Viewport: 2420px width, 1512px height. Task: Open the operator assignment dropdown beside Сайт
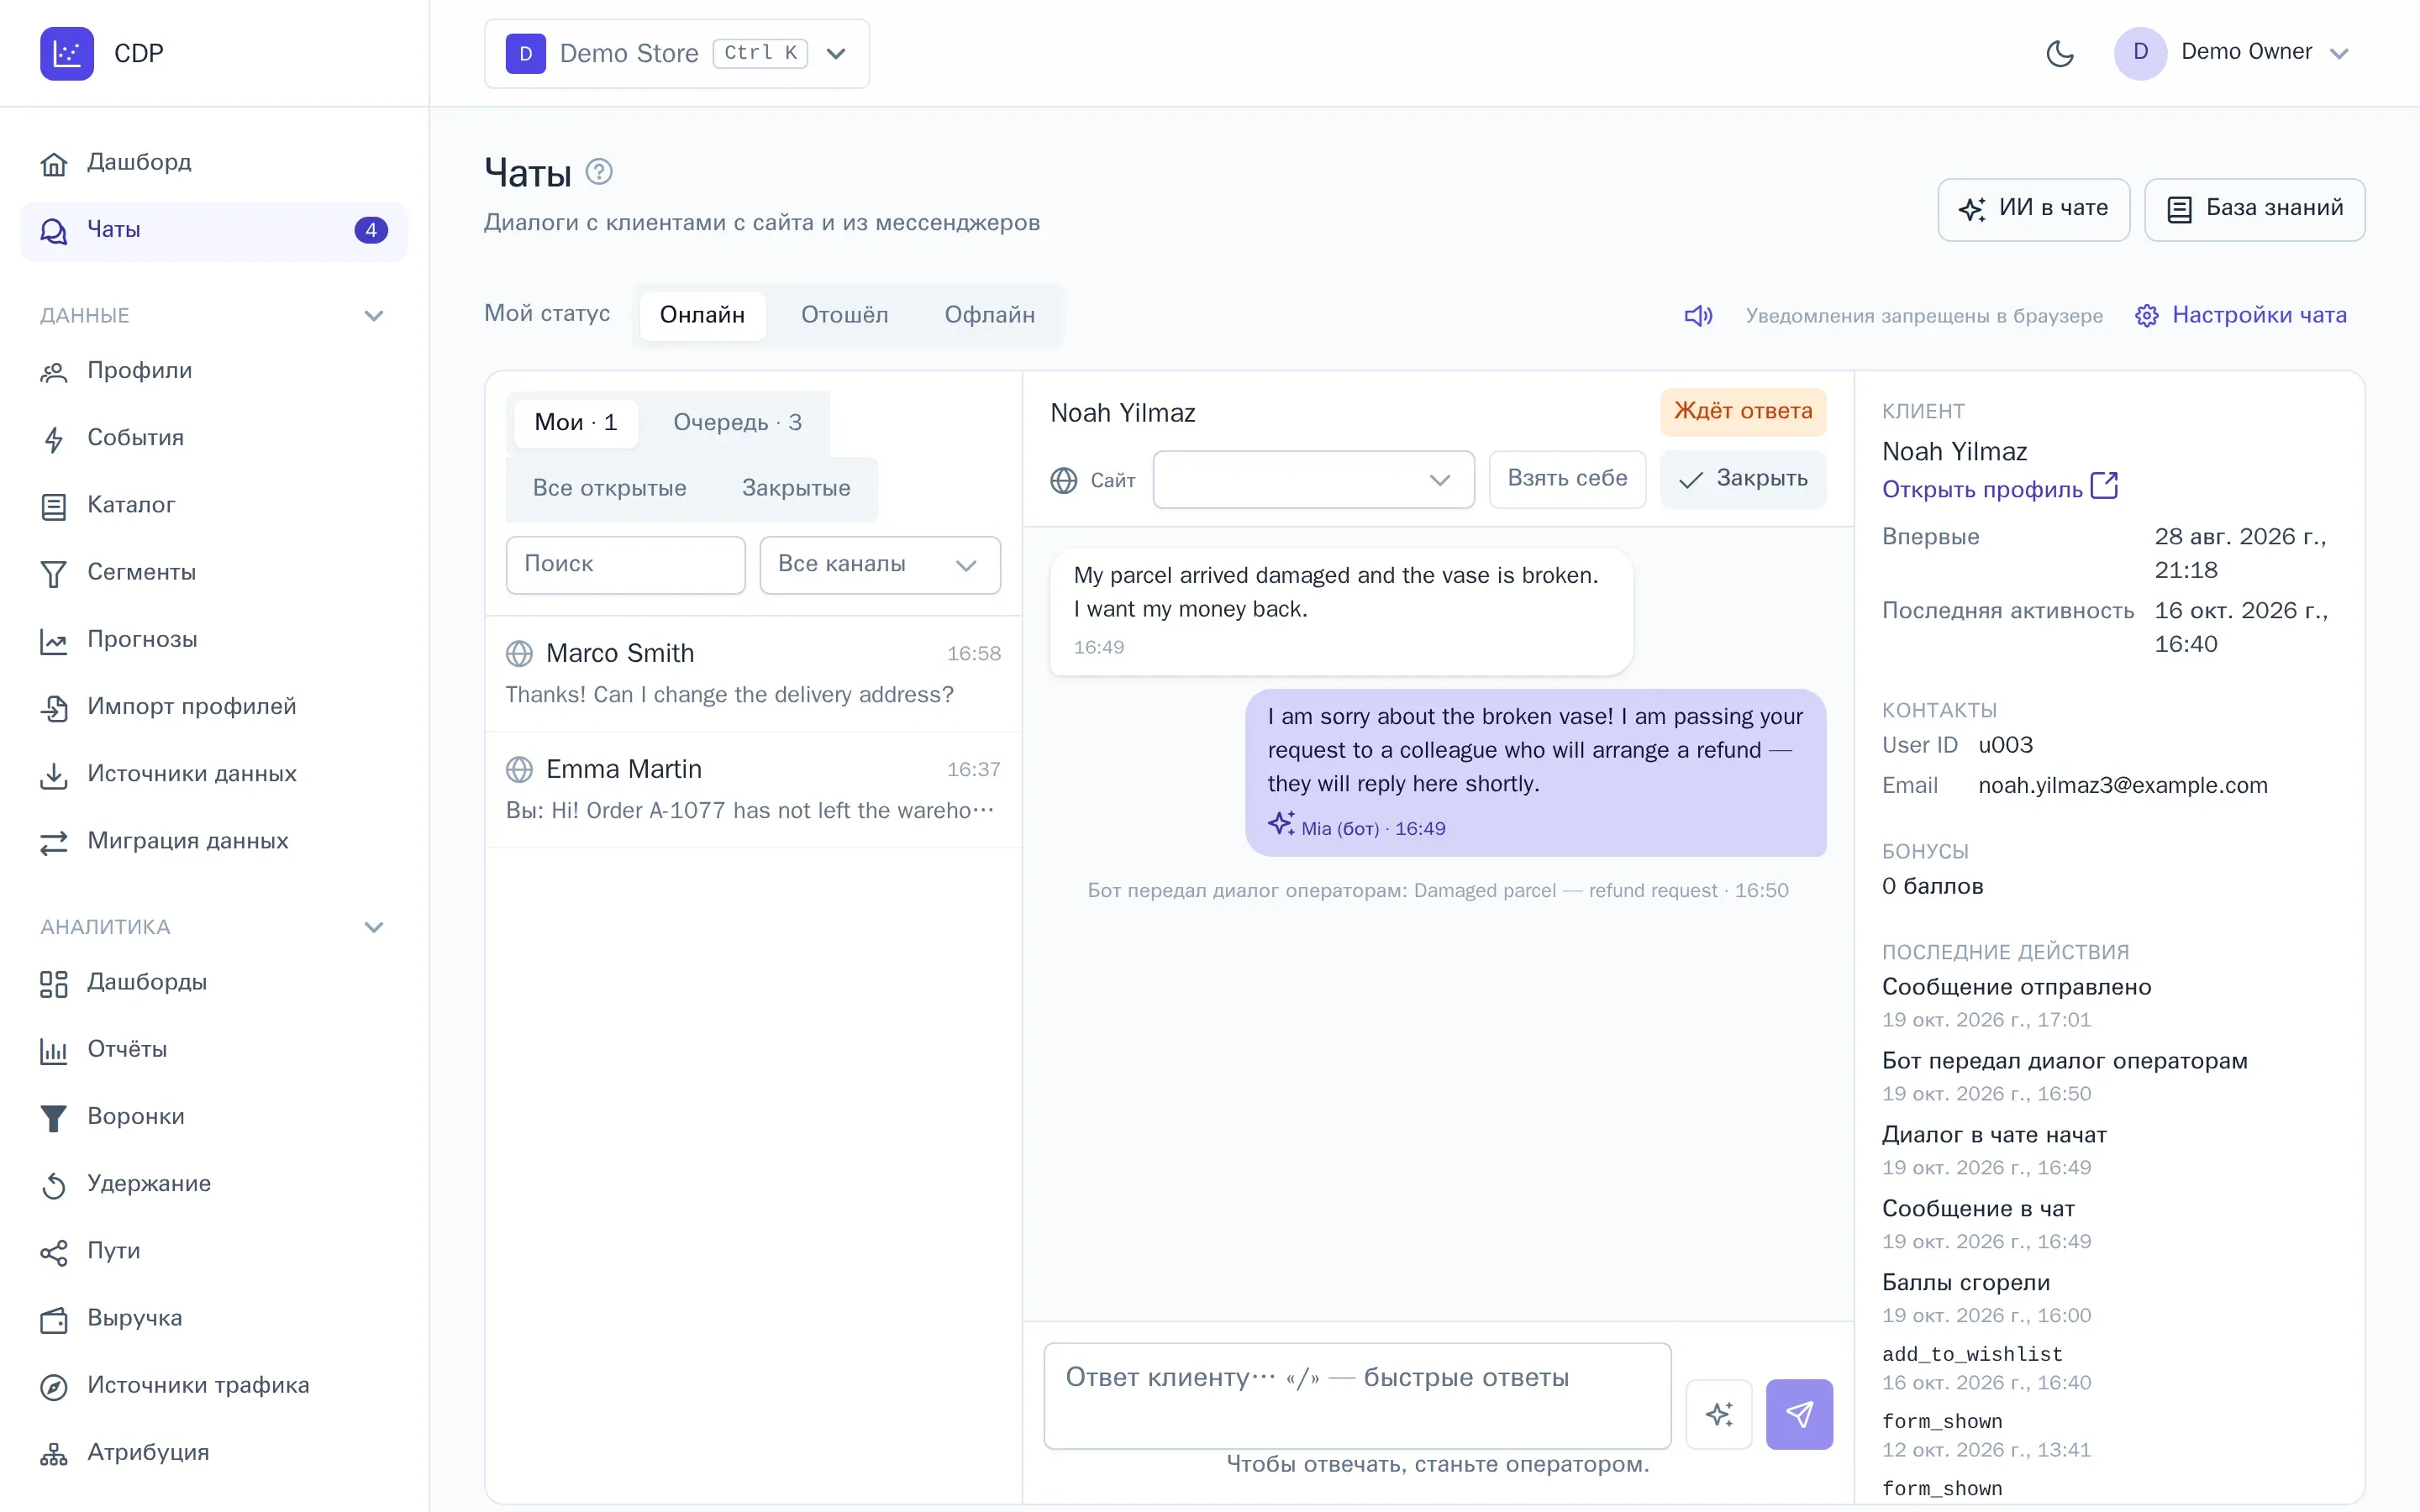click(x=1313, y=480)
